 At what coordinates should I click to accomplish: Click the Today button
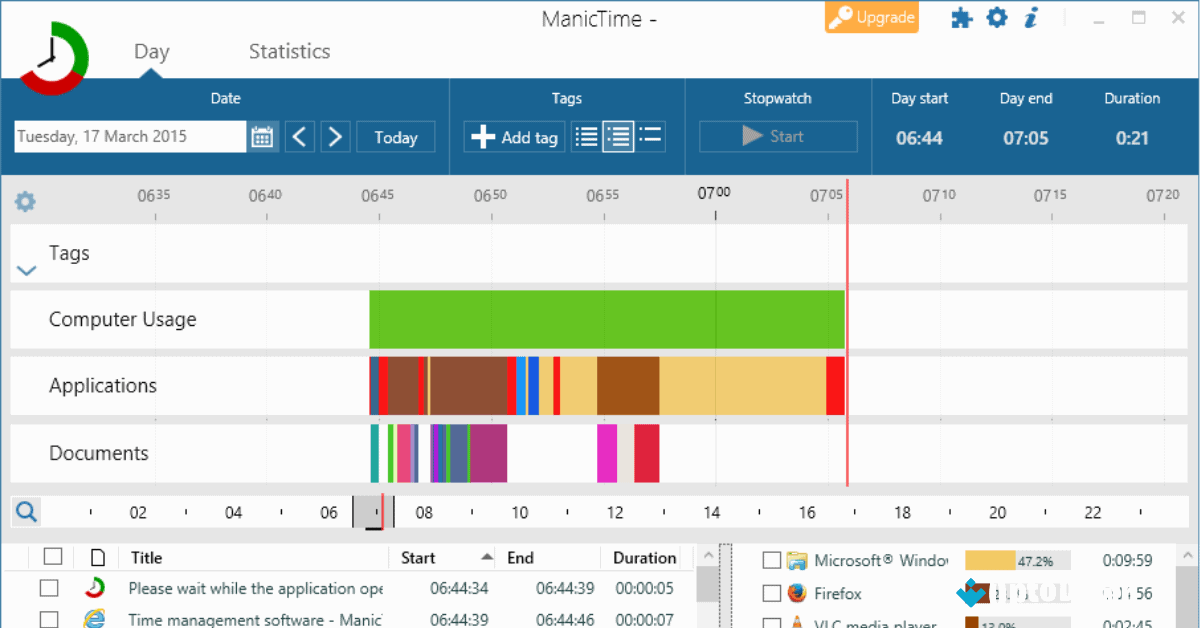pos(395,137)
